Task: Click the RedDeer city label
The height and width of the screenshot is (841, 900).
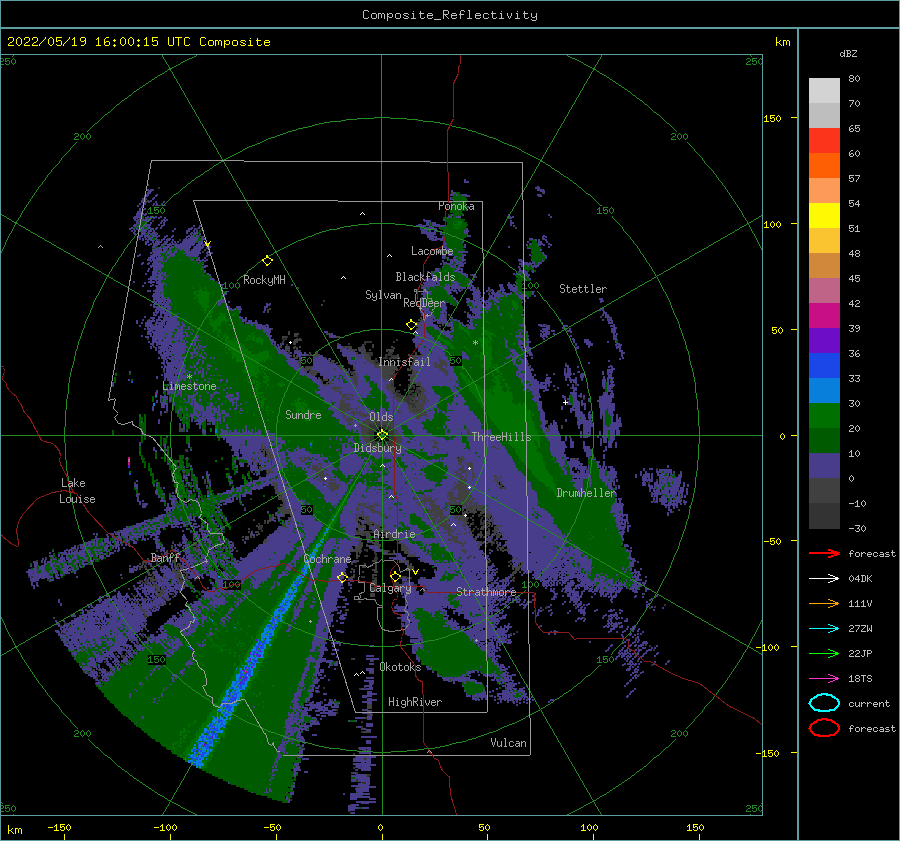Action: [x=424, y=303]
